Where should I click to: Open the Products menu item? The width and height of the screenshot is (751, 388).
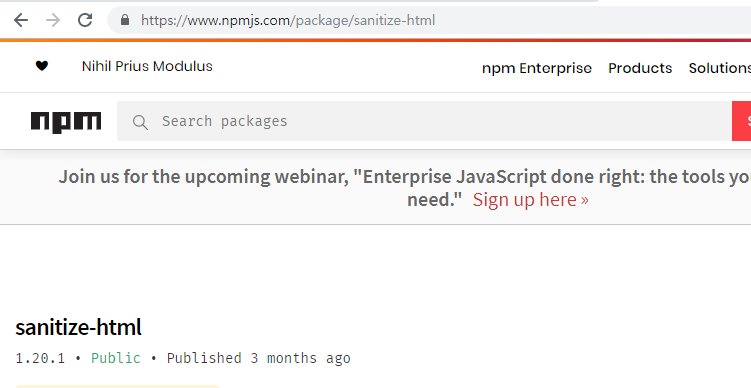pyautogui.click(x=640, y=68)
